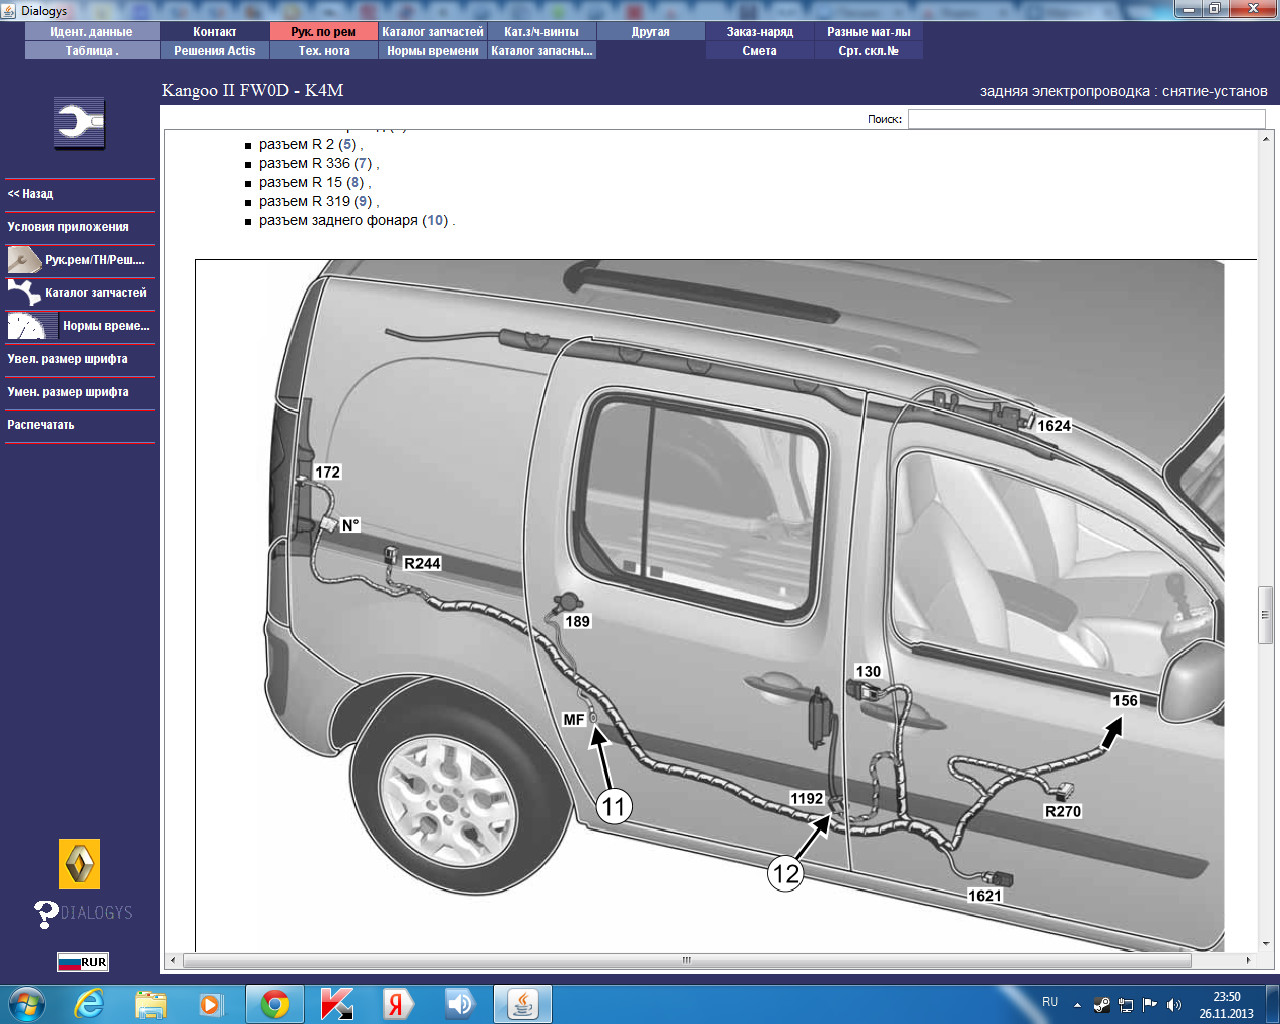Open Рук.рем/ТН/Реш sidebar item with wrench icon
Image resolution: width=1280 pixels, height=1024 pixels.
pyautogui.click(x=80, y=260)
